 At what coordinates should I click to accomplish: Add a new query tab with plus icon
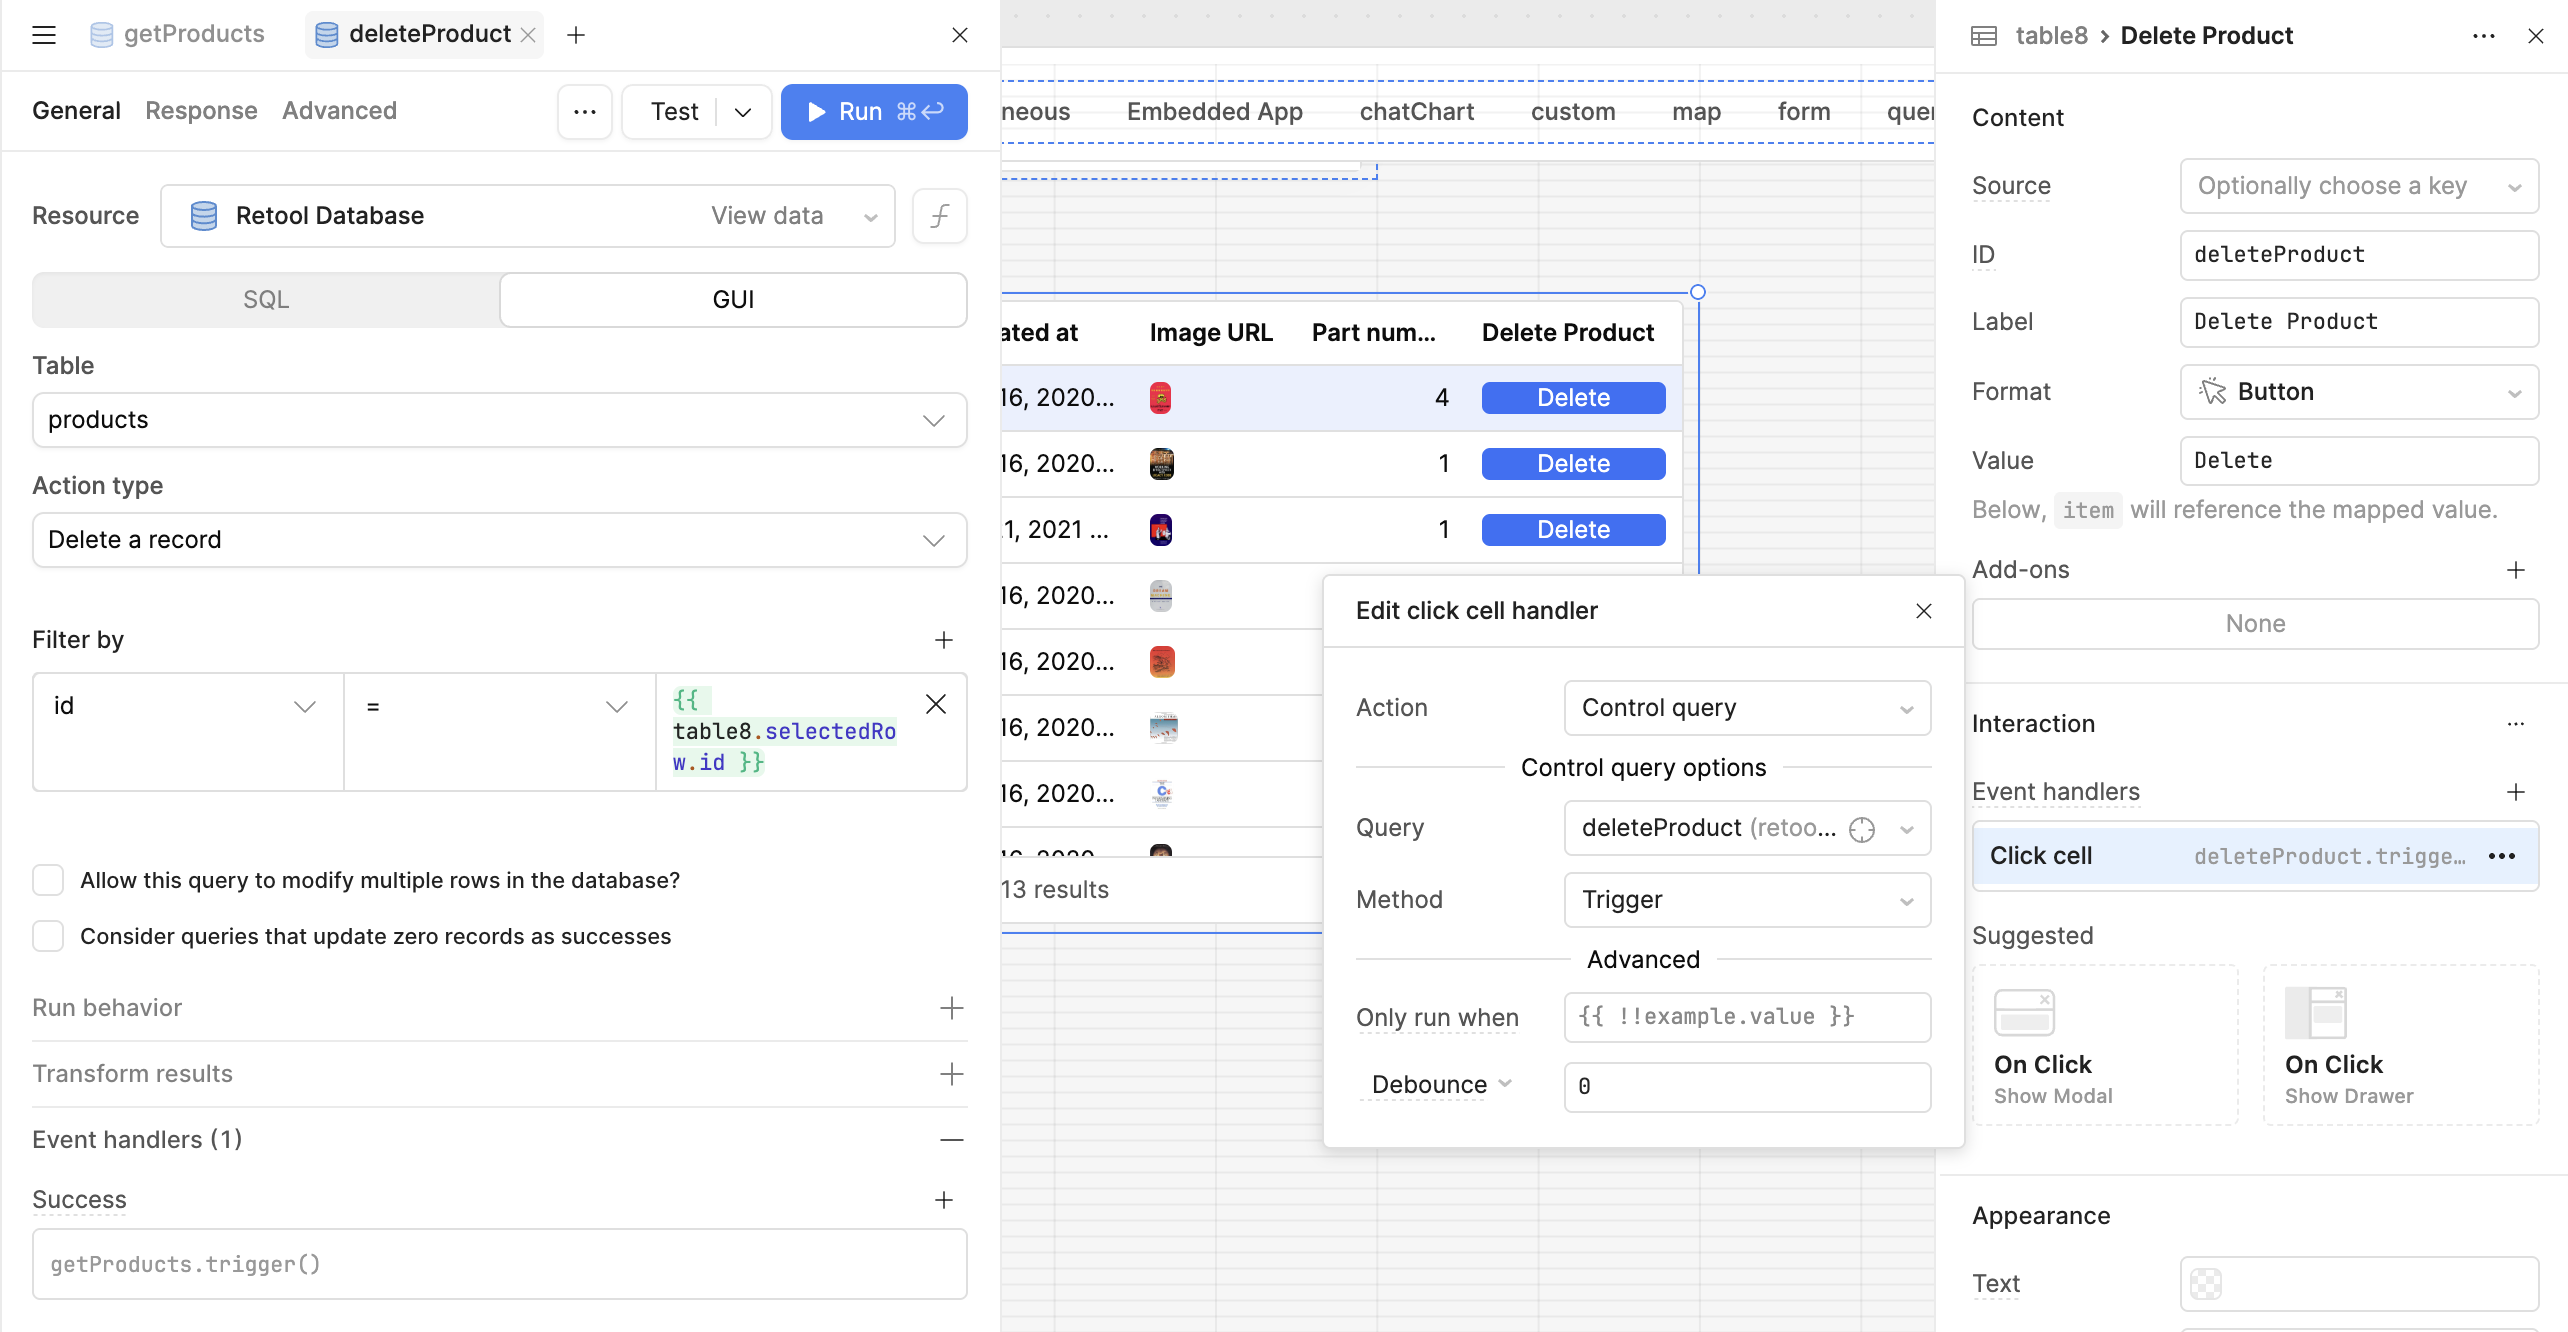(x=575, y=35)
